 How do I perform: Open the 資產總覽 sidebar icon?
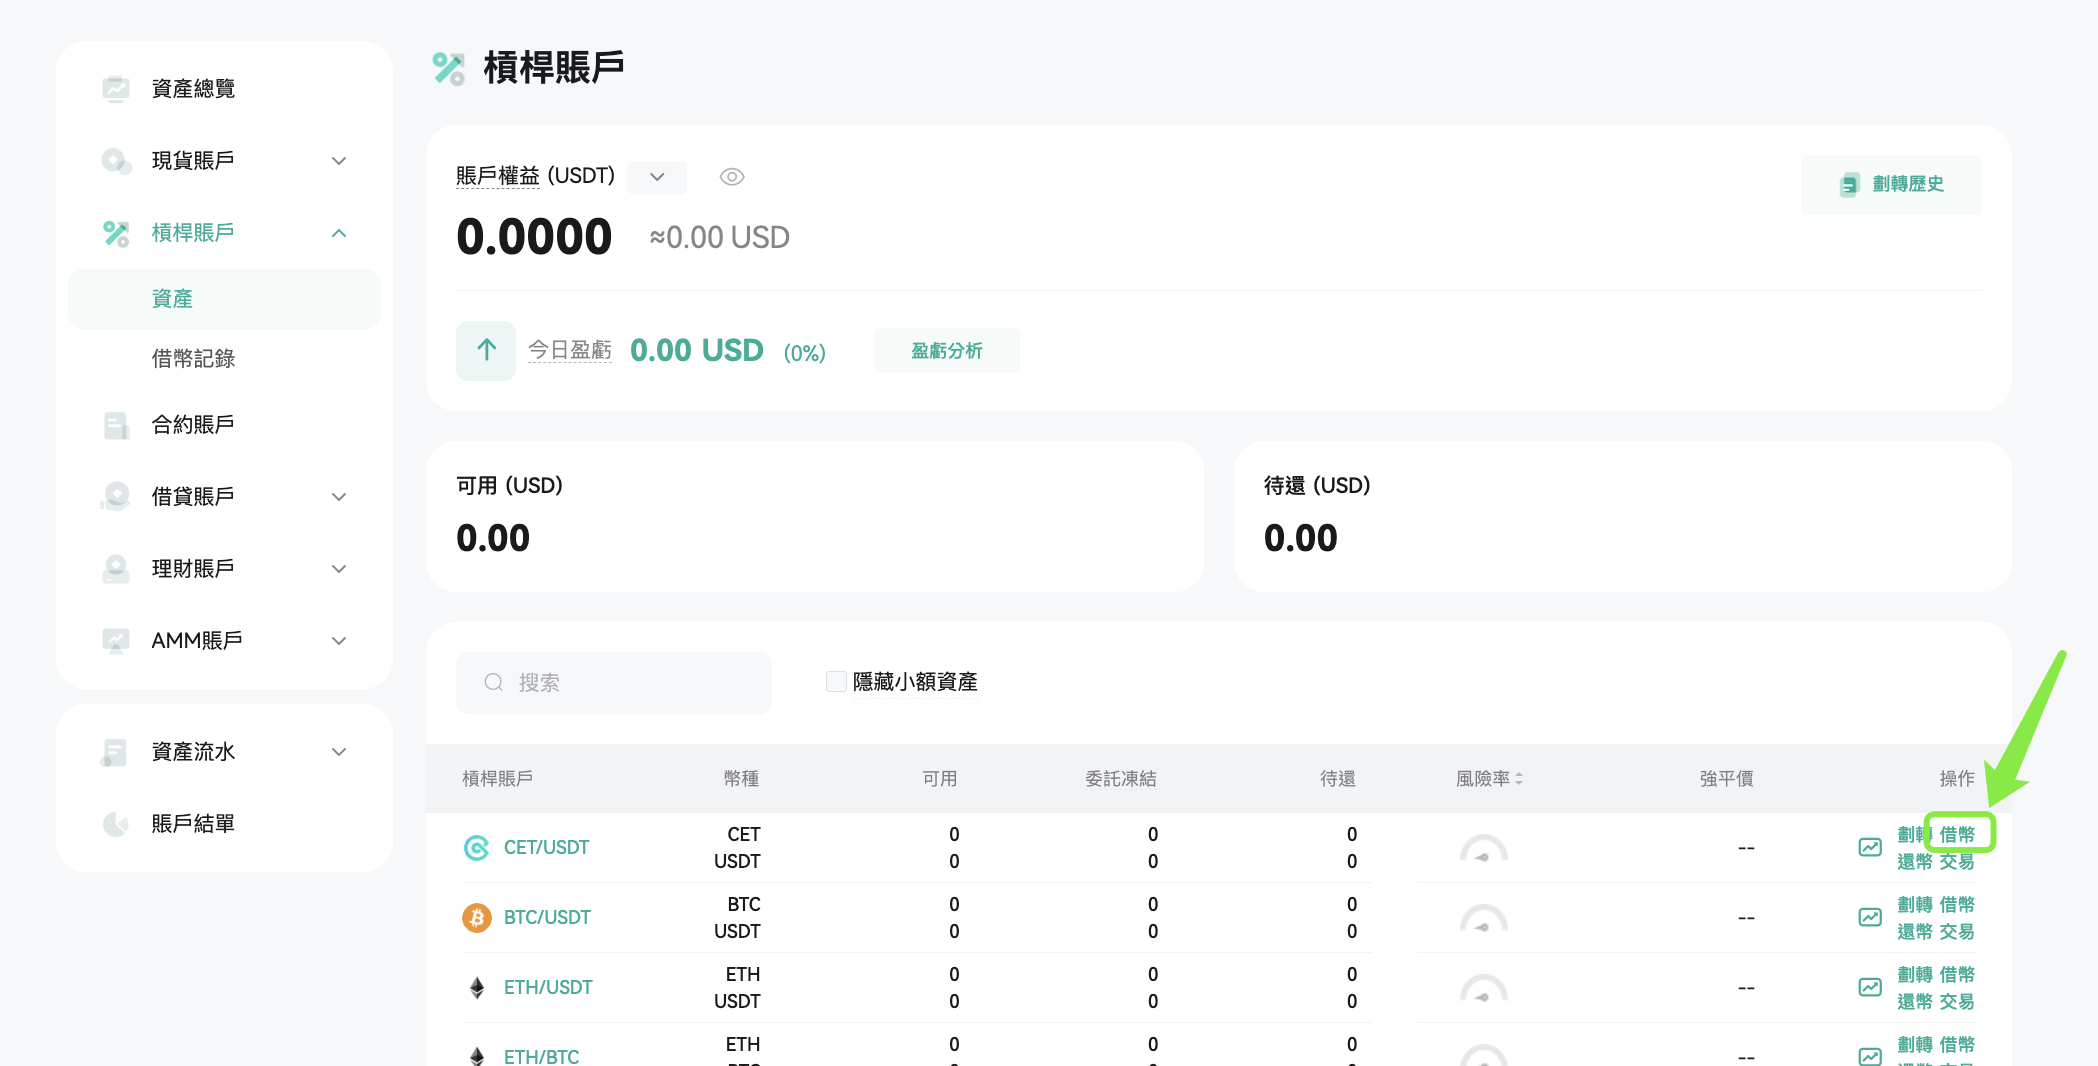tap(116, 88)
